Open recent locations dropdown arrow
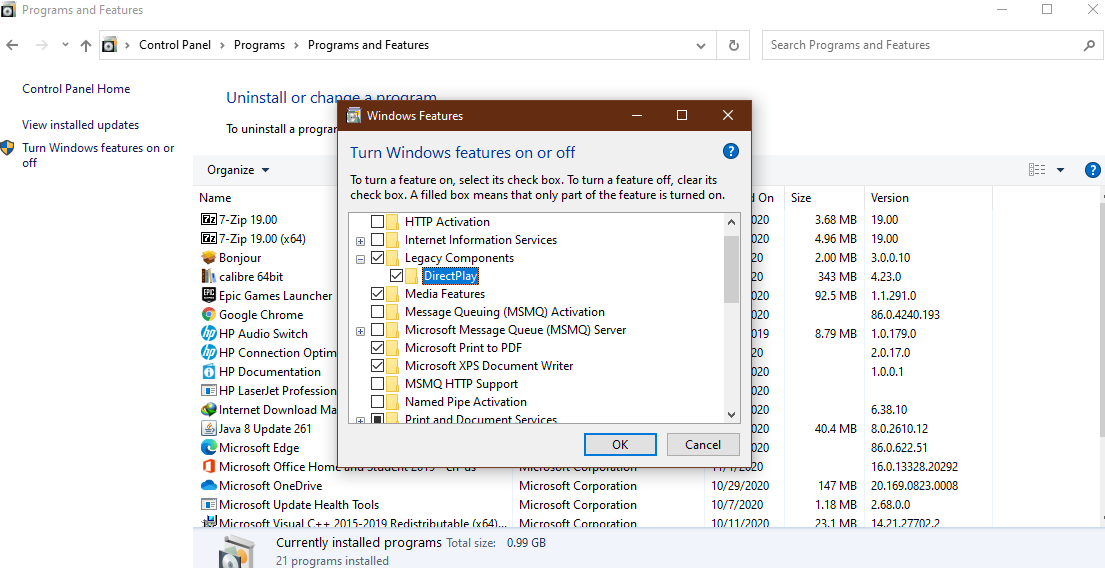This screenshot has width=1105, height=568. coord(65,44)
